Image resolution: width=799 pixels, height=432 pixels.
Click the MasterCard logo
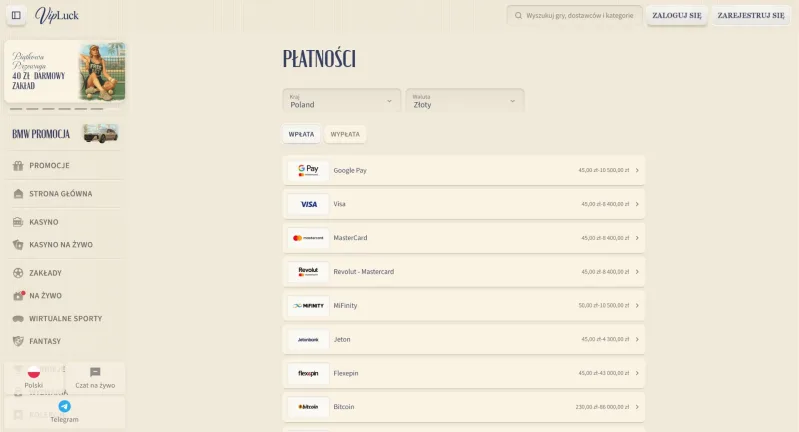coord(308,238)
